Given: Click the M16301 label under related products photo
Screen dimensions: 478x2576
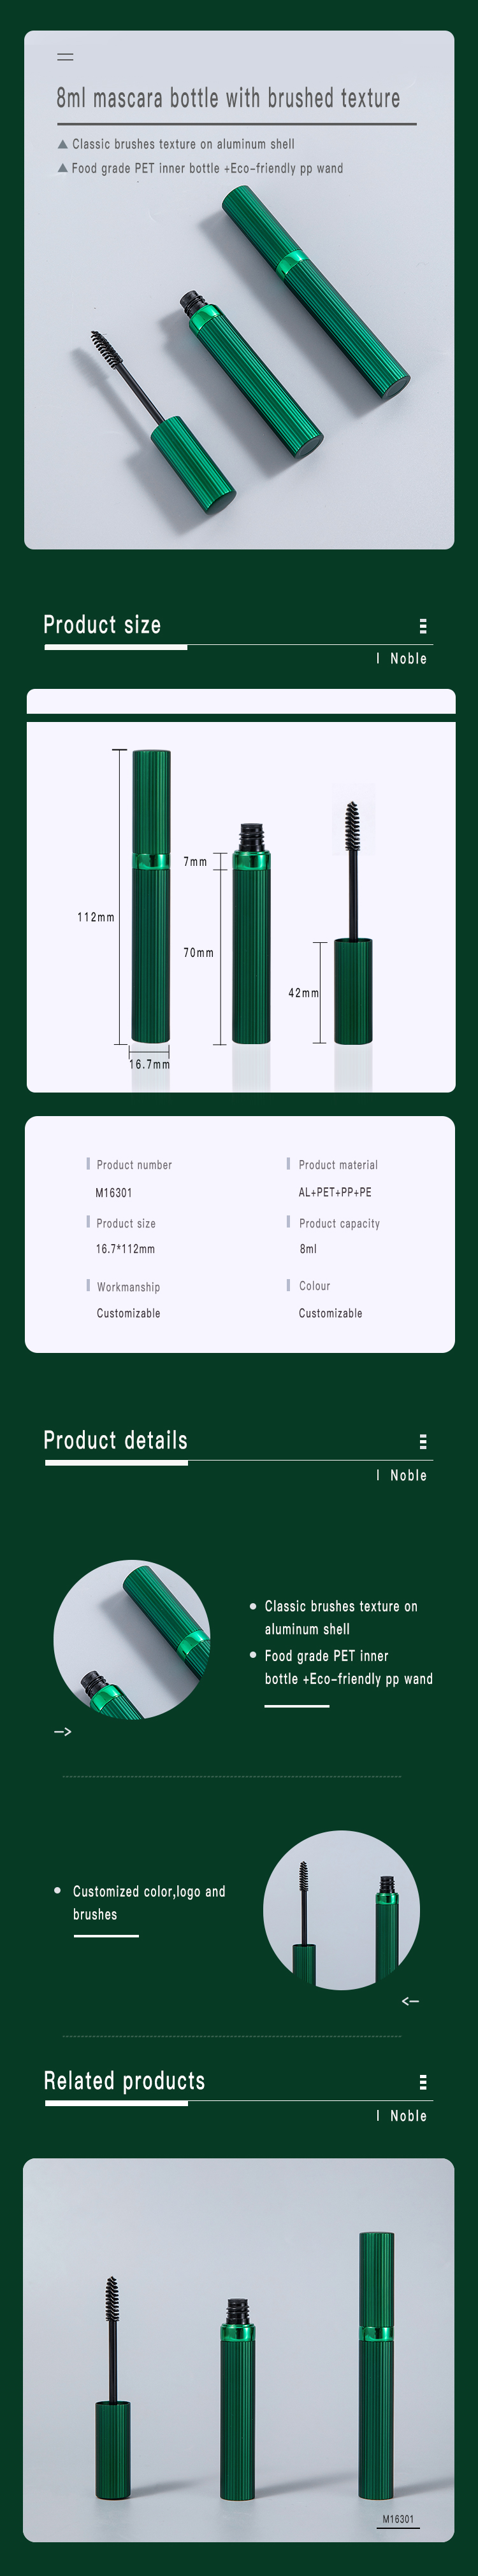Looking at the screenshot, I should pyautogui.click(x=398, y=2518).
